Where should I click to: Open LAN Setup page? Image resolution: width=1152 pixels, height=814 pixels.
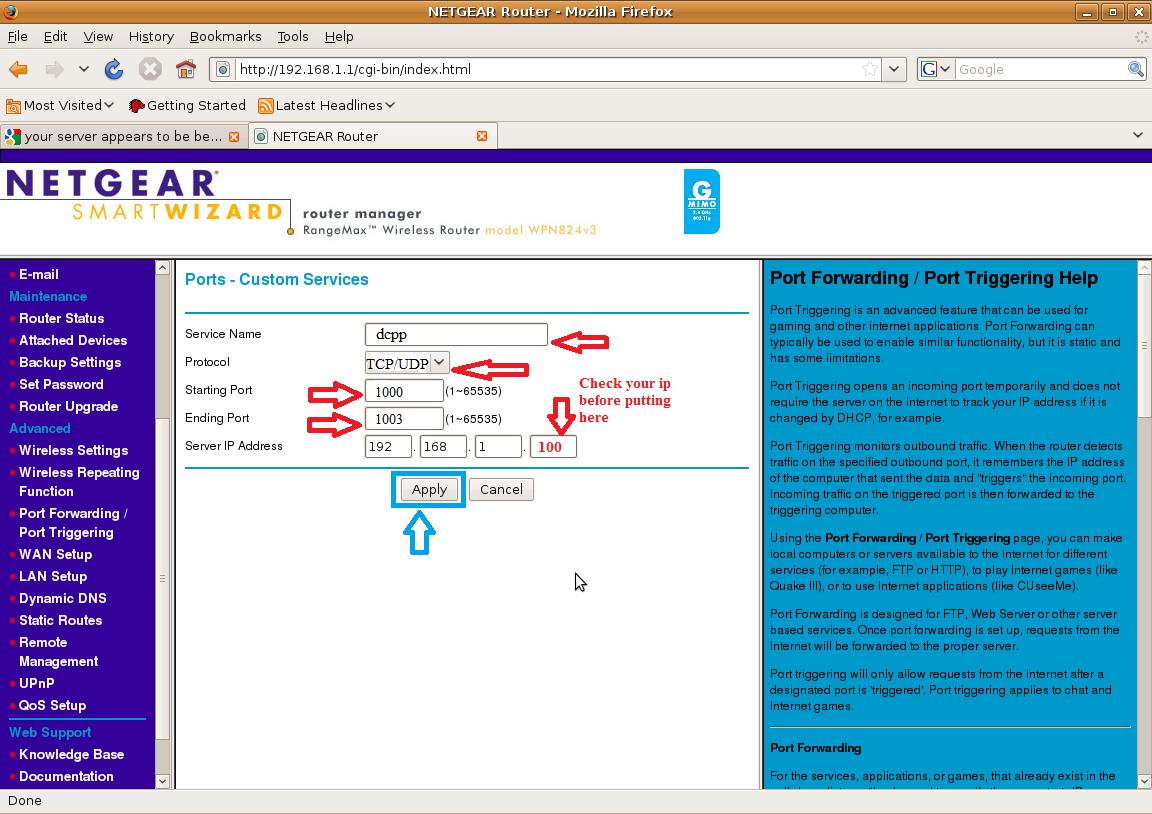coord(53,577)
